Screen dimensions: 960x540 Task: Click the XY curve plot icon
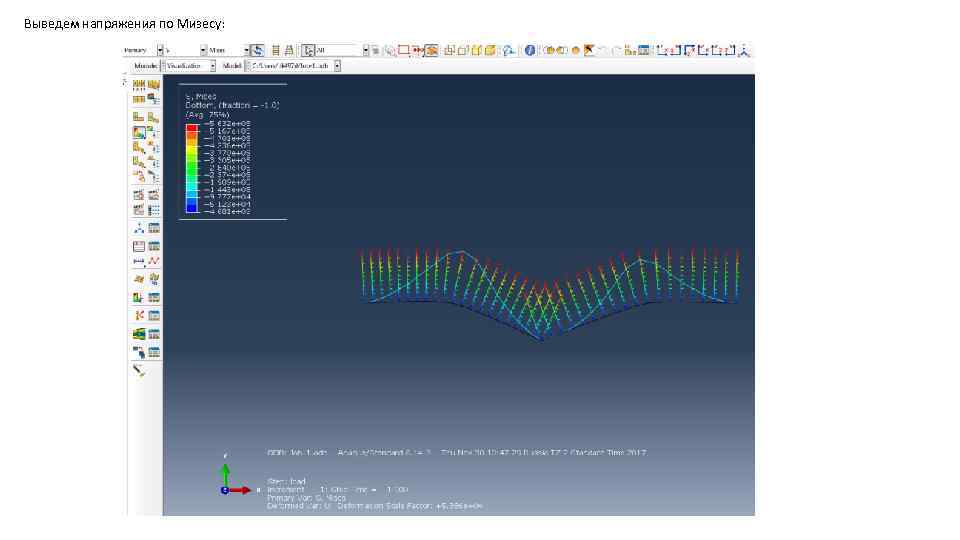[x=153, y=261]
